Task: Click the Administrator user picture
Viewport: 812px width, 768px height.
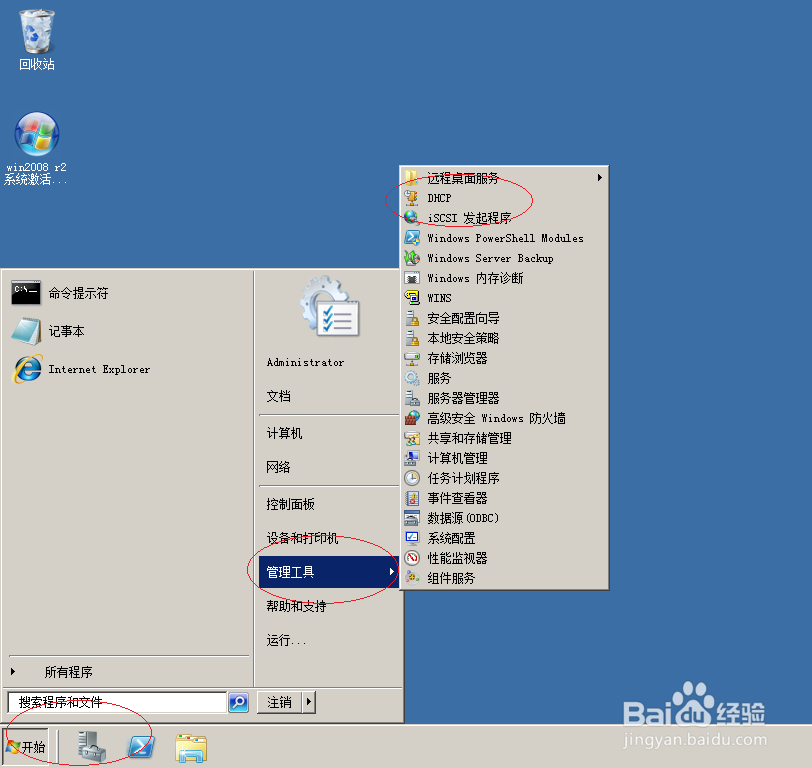Action: pyautogui.click(x=330, y=306)
